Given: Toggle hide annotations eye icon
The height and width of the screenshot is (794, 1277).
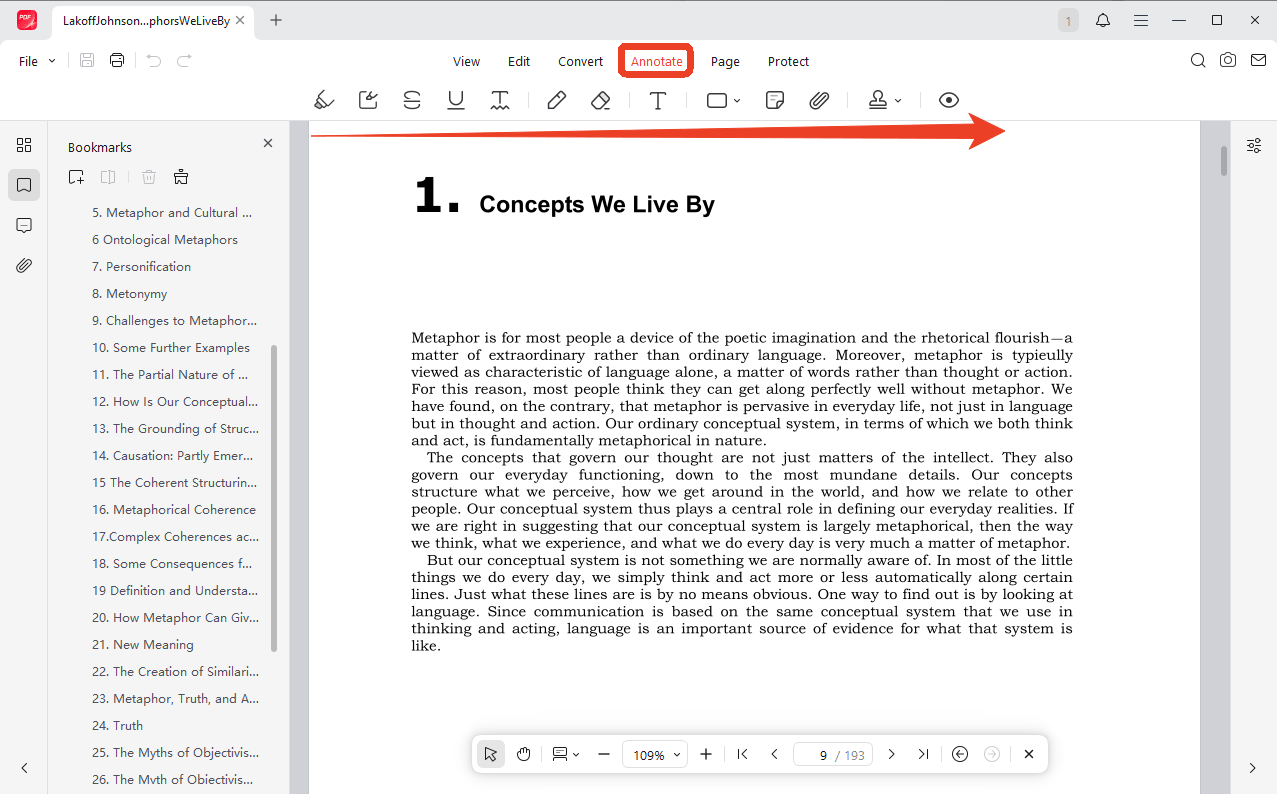Looking at the screenshot, I should click(x=949, y=100).
